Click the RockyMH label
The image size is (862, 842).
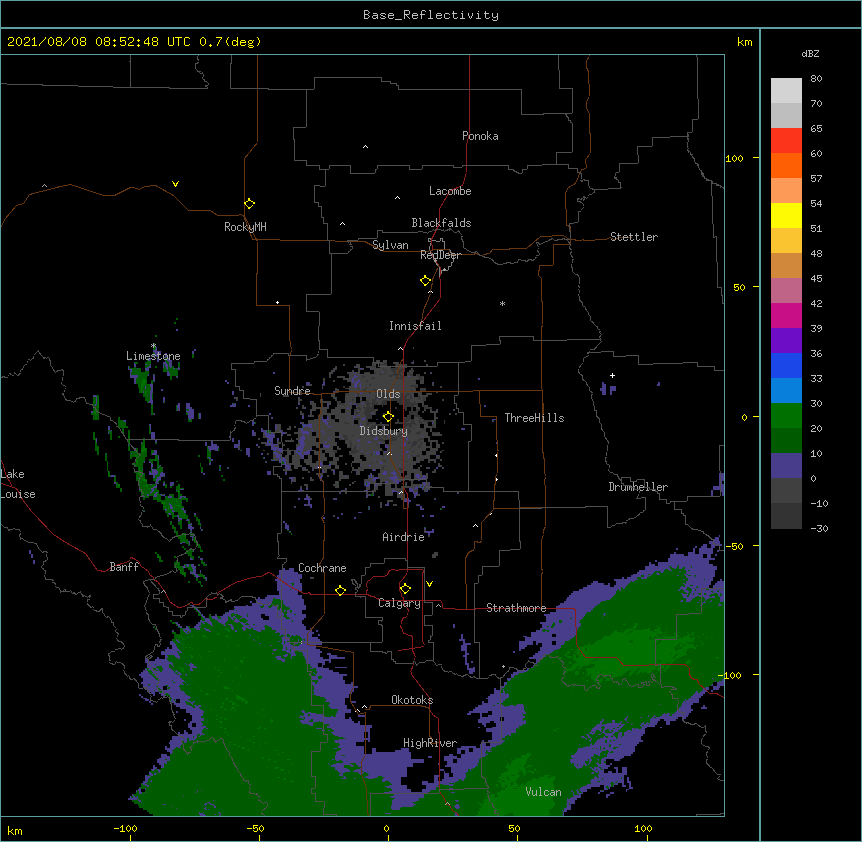click(245, 227)
